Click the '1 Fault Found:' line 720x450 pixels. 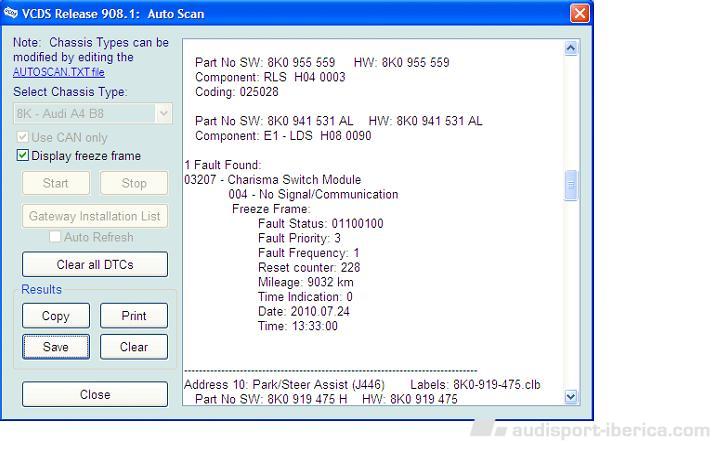223,165
